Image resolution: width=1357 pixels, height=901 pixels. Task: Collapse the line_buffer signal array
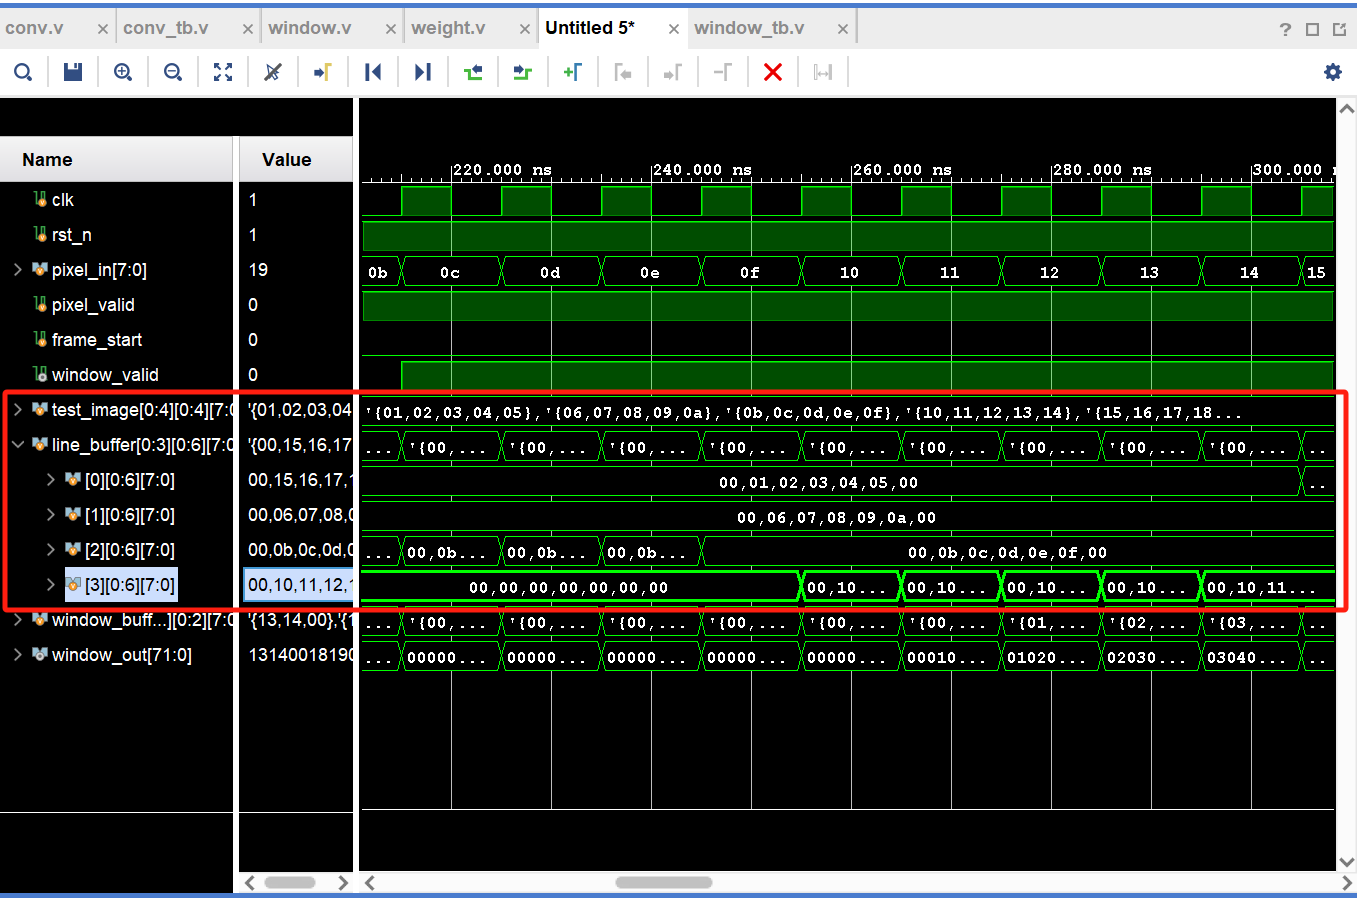[x=17, y=444]
